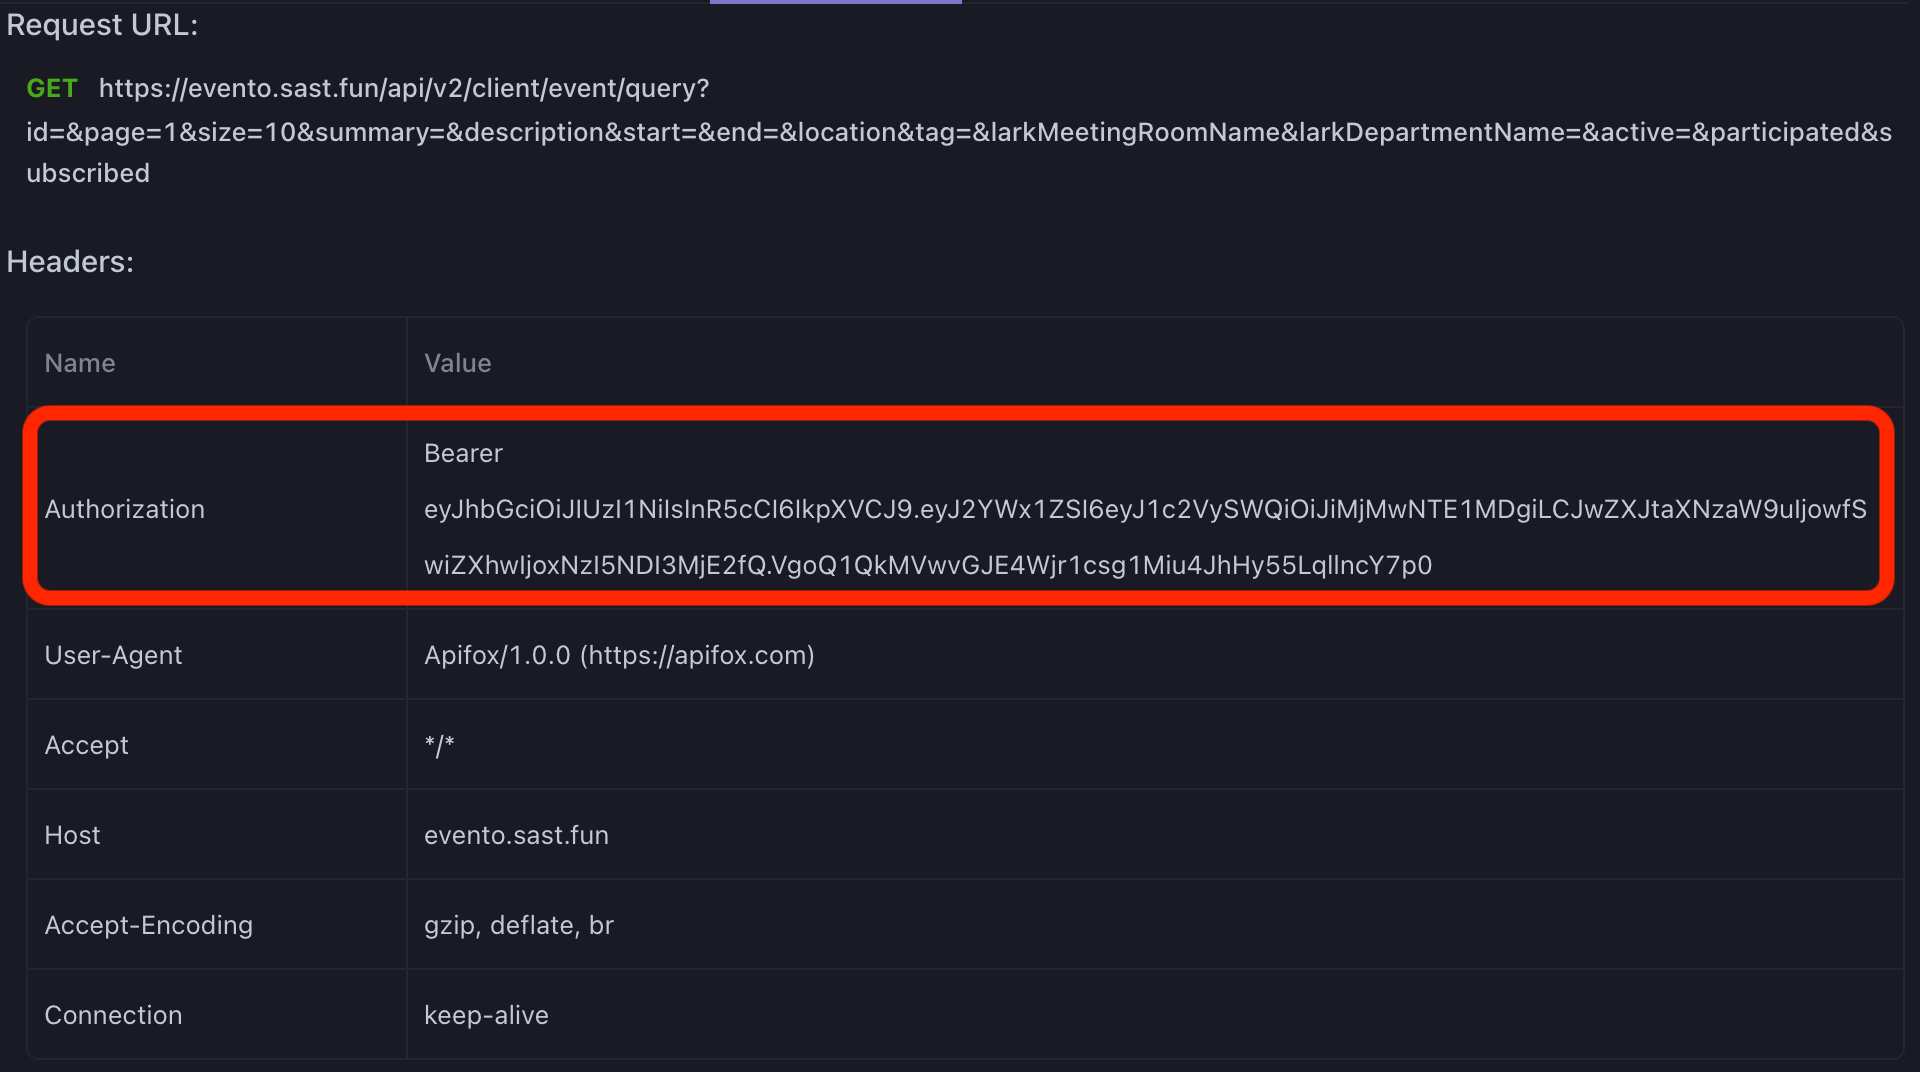Click the evento.sast.fun Host value
The image size is (1920, 1072).
click(516, 835)
